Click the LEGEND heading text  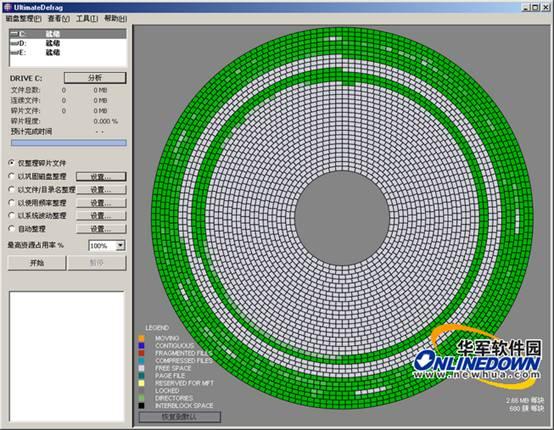pos(157,328)
